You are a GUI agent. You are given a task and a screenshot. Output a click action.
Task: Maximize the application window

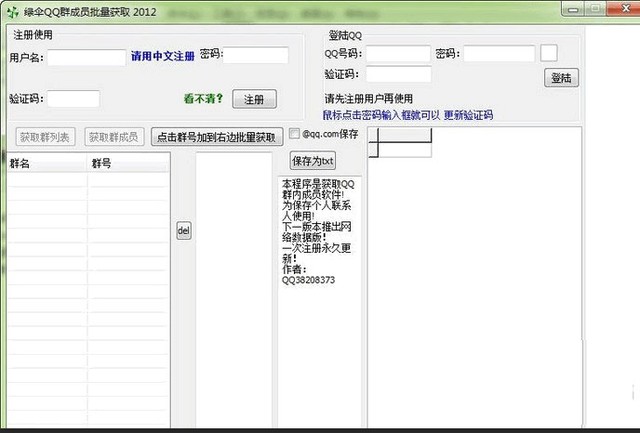(x=595, y=9)
